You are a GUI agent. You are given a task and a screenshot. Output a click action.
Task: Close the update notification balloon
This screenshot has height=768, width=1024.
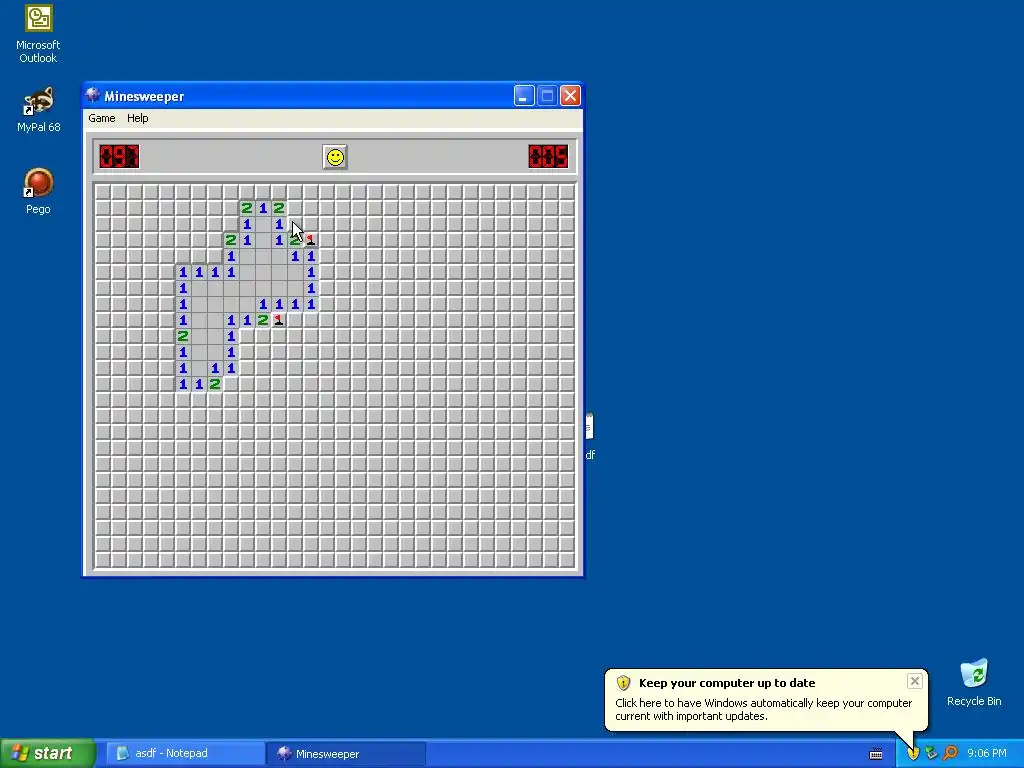914,681
